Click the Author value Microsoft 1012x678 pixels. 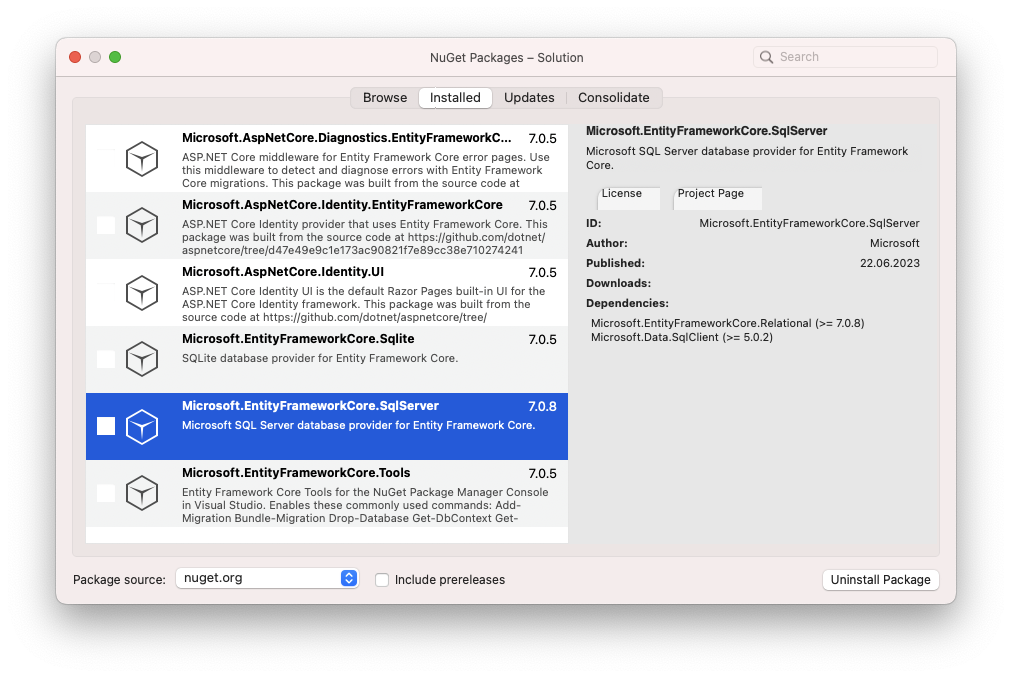(895, 243)
